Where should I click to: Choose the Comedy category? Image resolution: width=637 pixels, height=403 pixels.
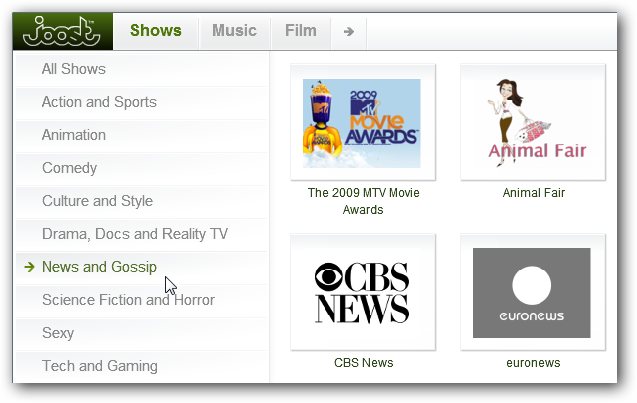[x=142, y=168]
